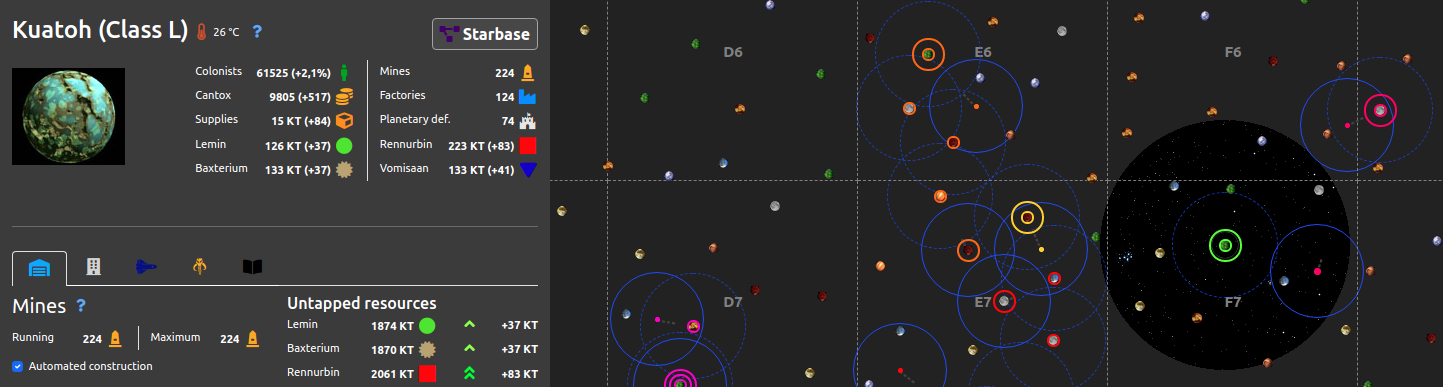This screenshot has height=387, width=1443.
Task: Click the Baxterium extraction rate arrow
Action: [x=469, y=349]
